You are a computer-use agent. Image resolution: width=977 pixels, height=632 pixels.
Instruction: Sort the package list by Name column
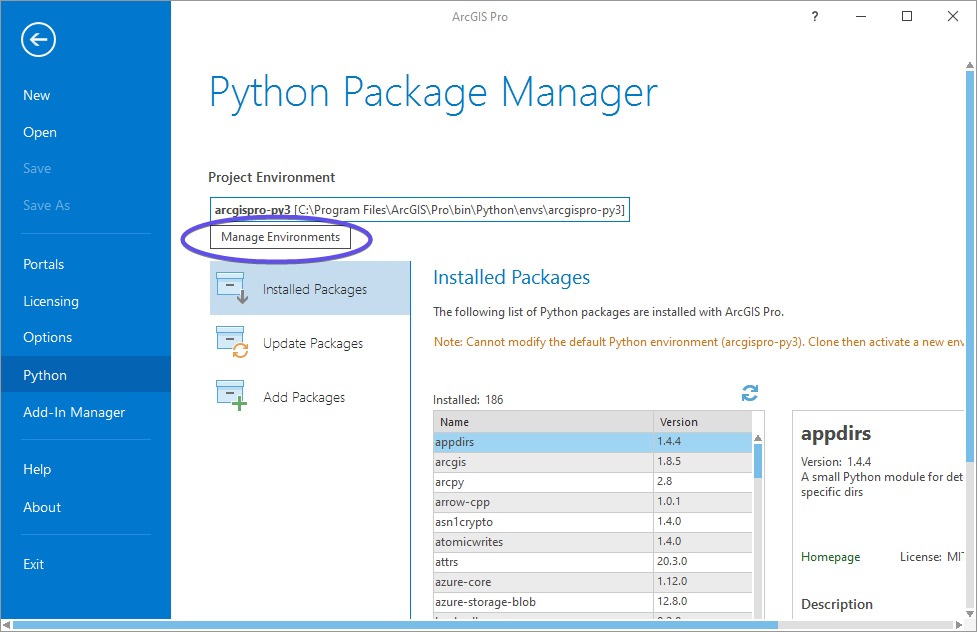point(543,422)
